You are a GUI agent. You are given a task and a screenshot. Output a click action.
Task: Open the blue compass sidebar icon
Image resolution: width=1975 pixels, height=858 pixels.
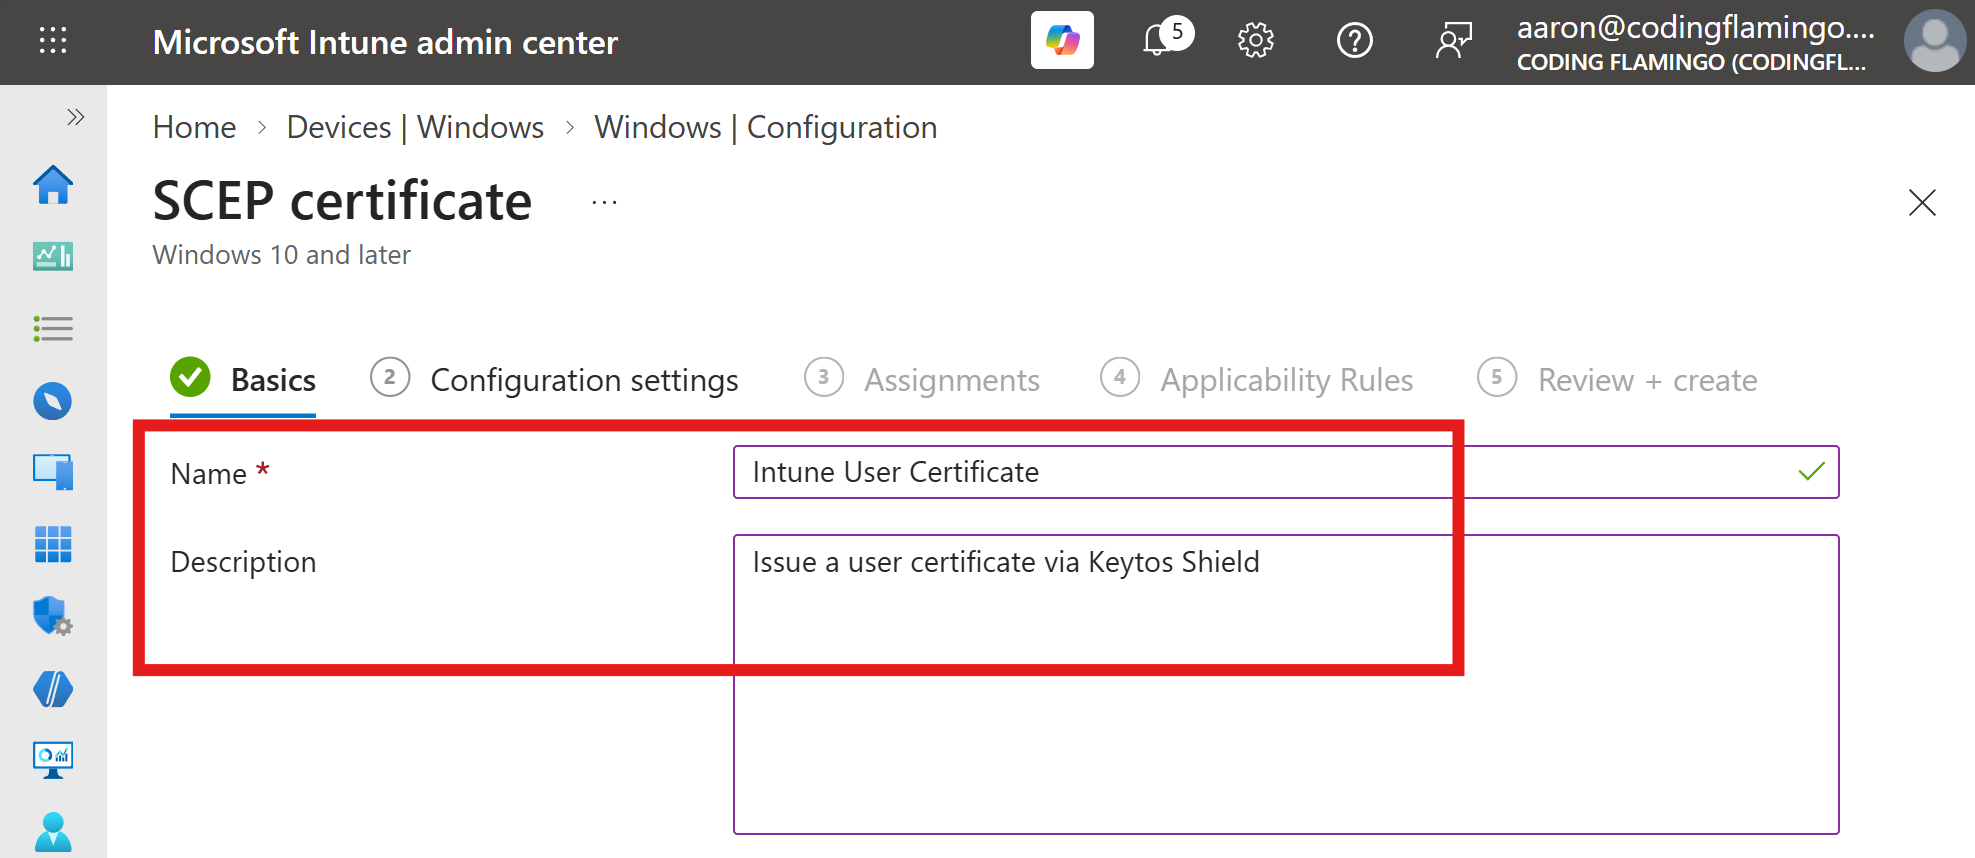coord(53,401)
